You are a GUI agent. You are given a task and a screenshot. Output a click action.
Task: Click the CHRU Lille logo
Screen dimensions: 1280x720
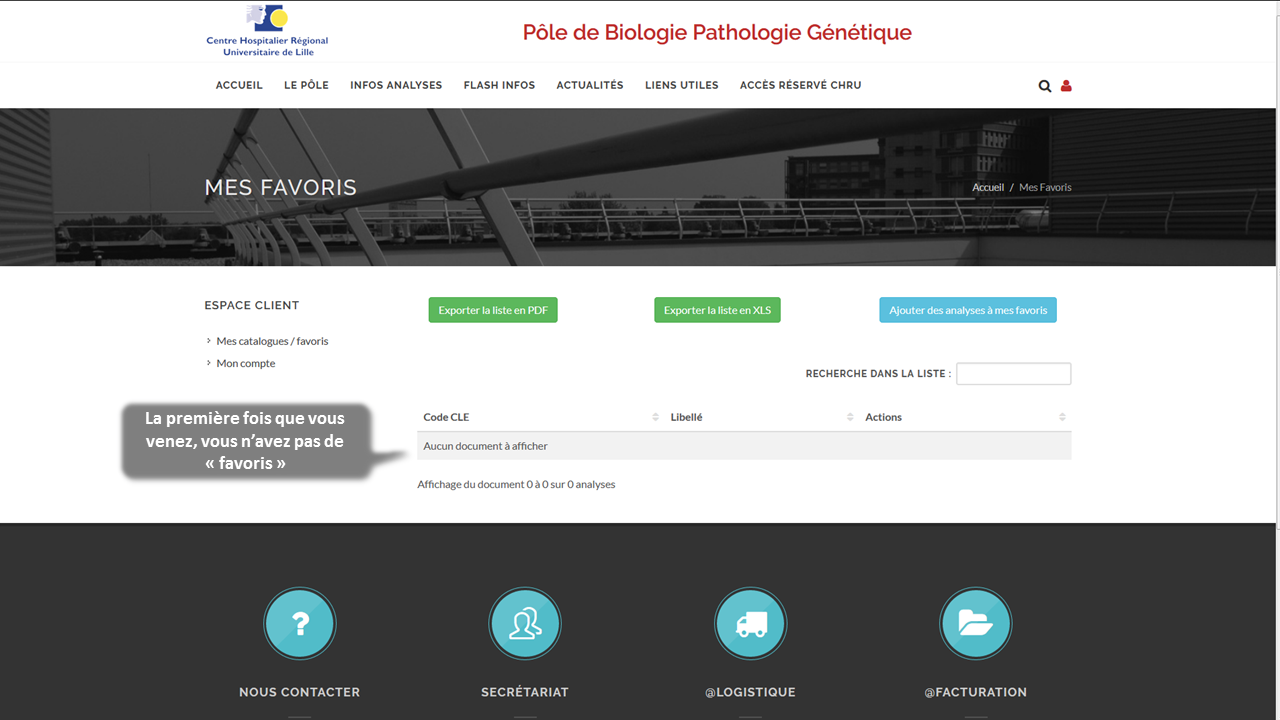(267, 31)
